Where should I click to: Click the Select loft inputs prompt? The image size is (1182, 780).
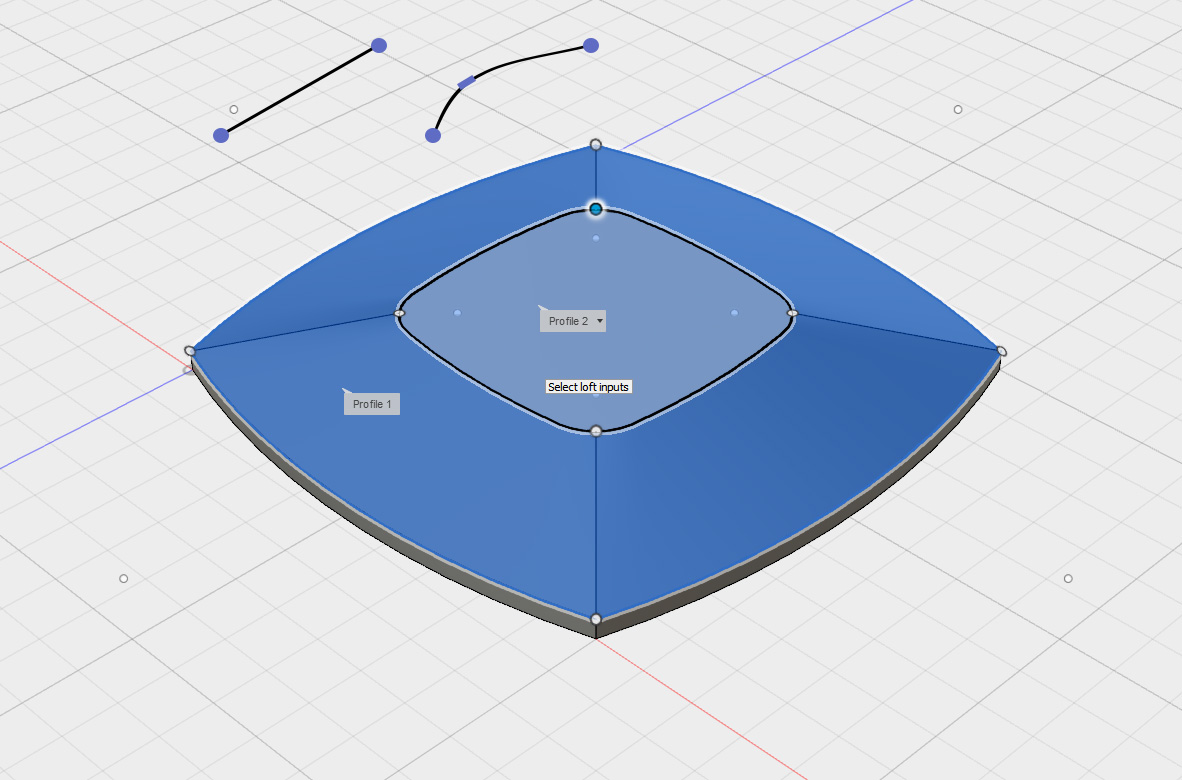tap(588, 385)
